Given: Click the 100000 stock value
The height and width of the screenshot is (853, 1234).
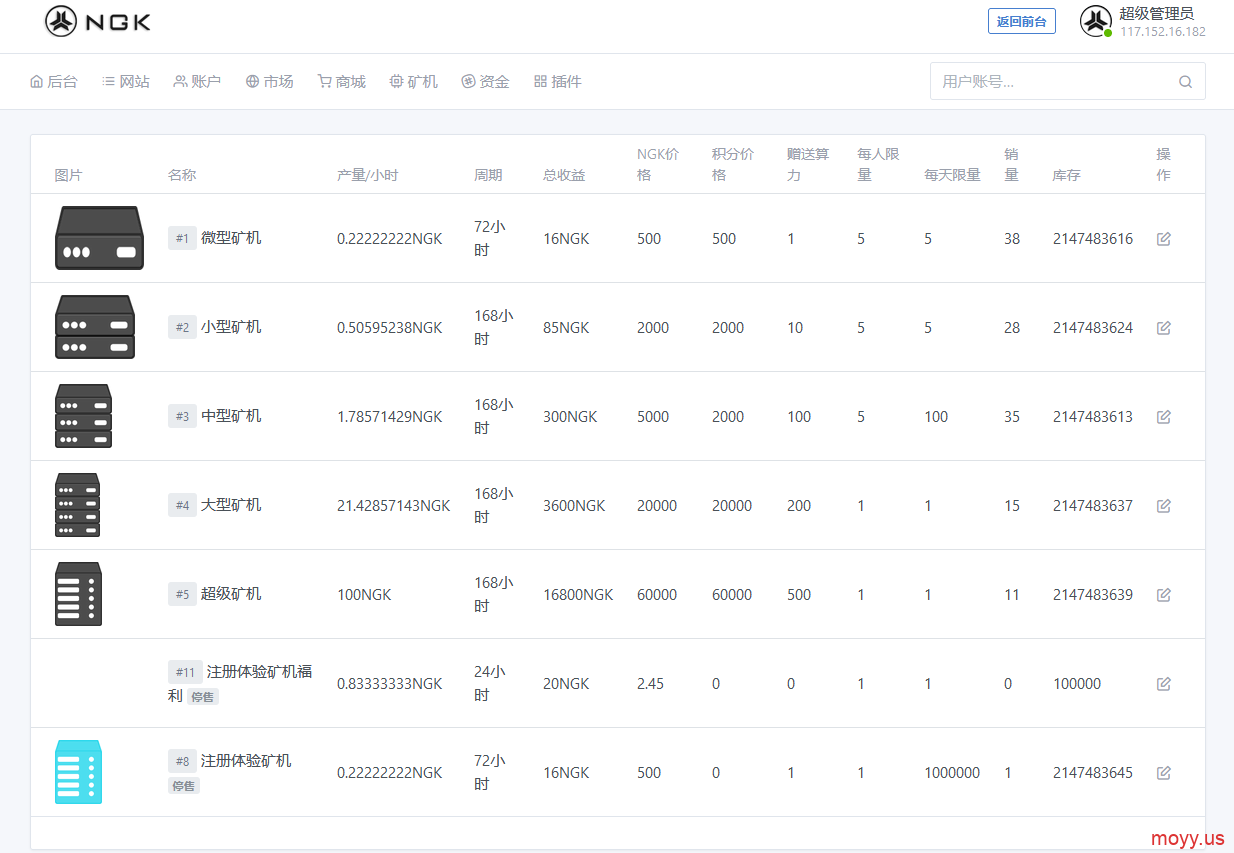Looking at the screenshot, I should [1077, 684].
